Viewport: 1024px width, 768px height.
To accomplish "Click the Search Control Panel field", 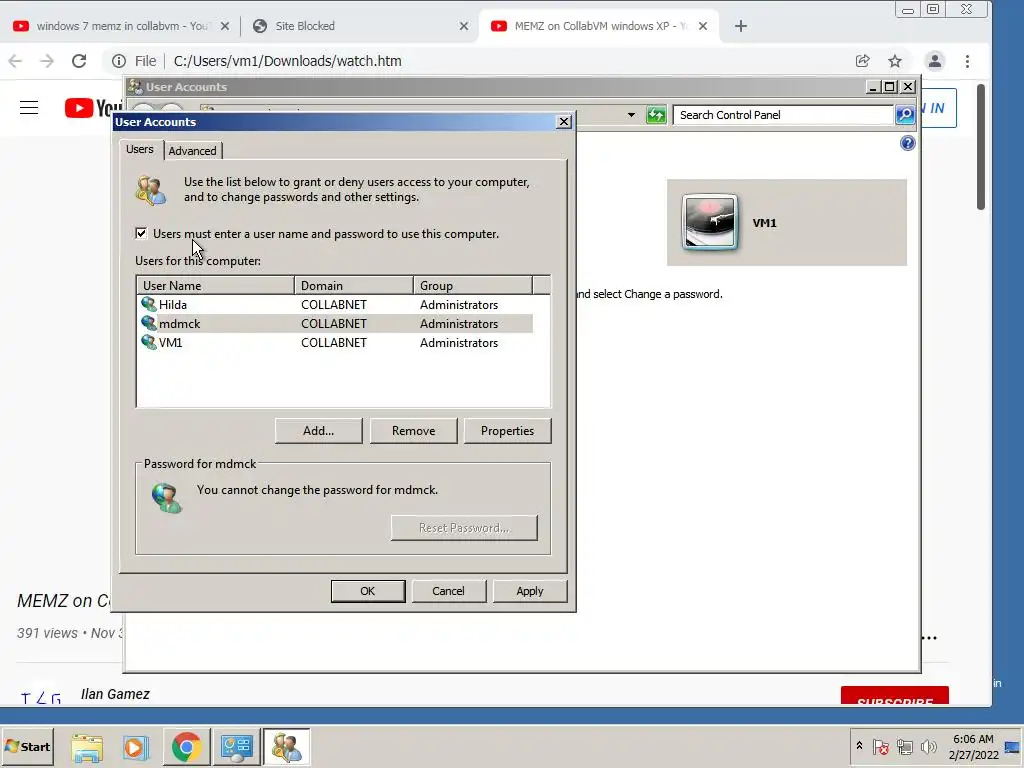I will coord(783,115).
